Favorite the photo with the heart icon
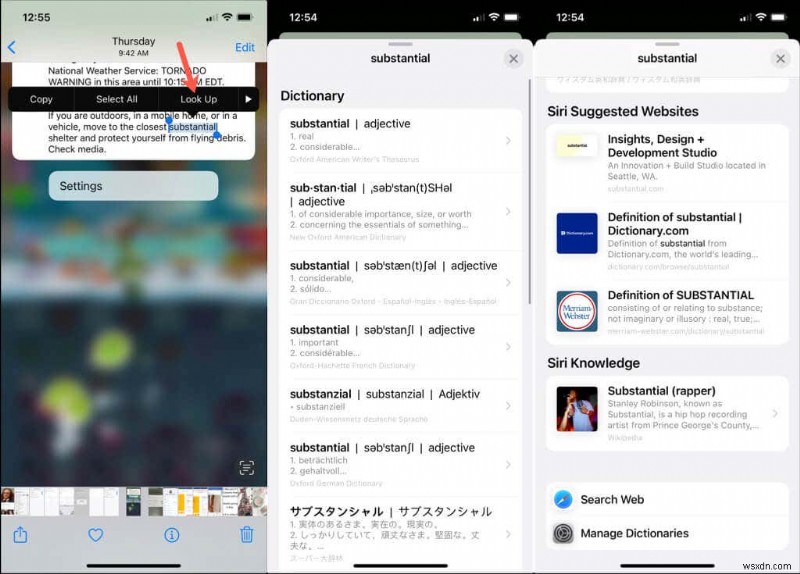The width and height of the screenshot is (800, 574). point(95,535)
